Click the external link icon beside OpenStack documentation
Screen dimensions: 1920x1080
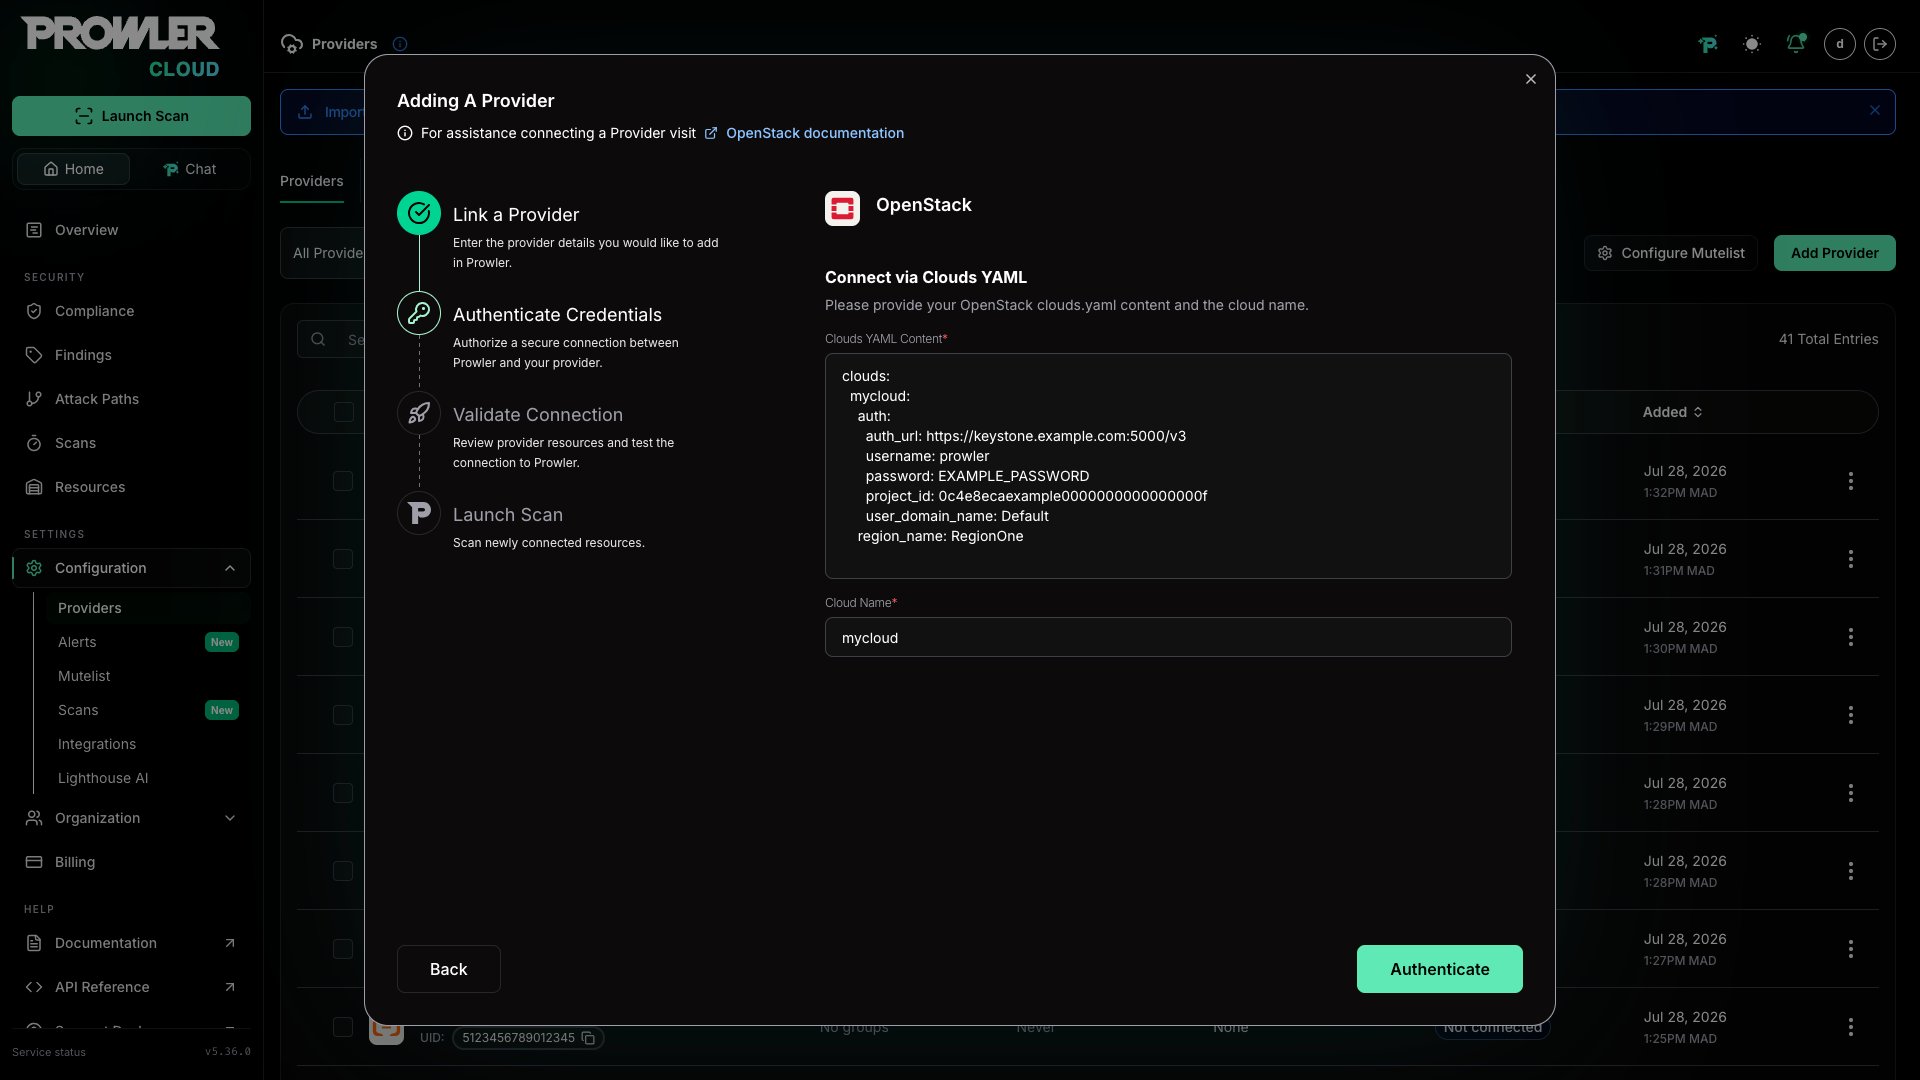pos(711,133)
